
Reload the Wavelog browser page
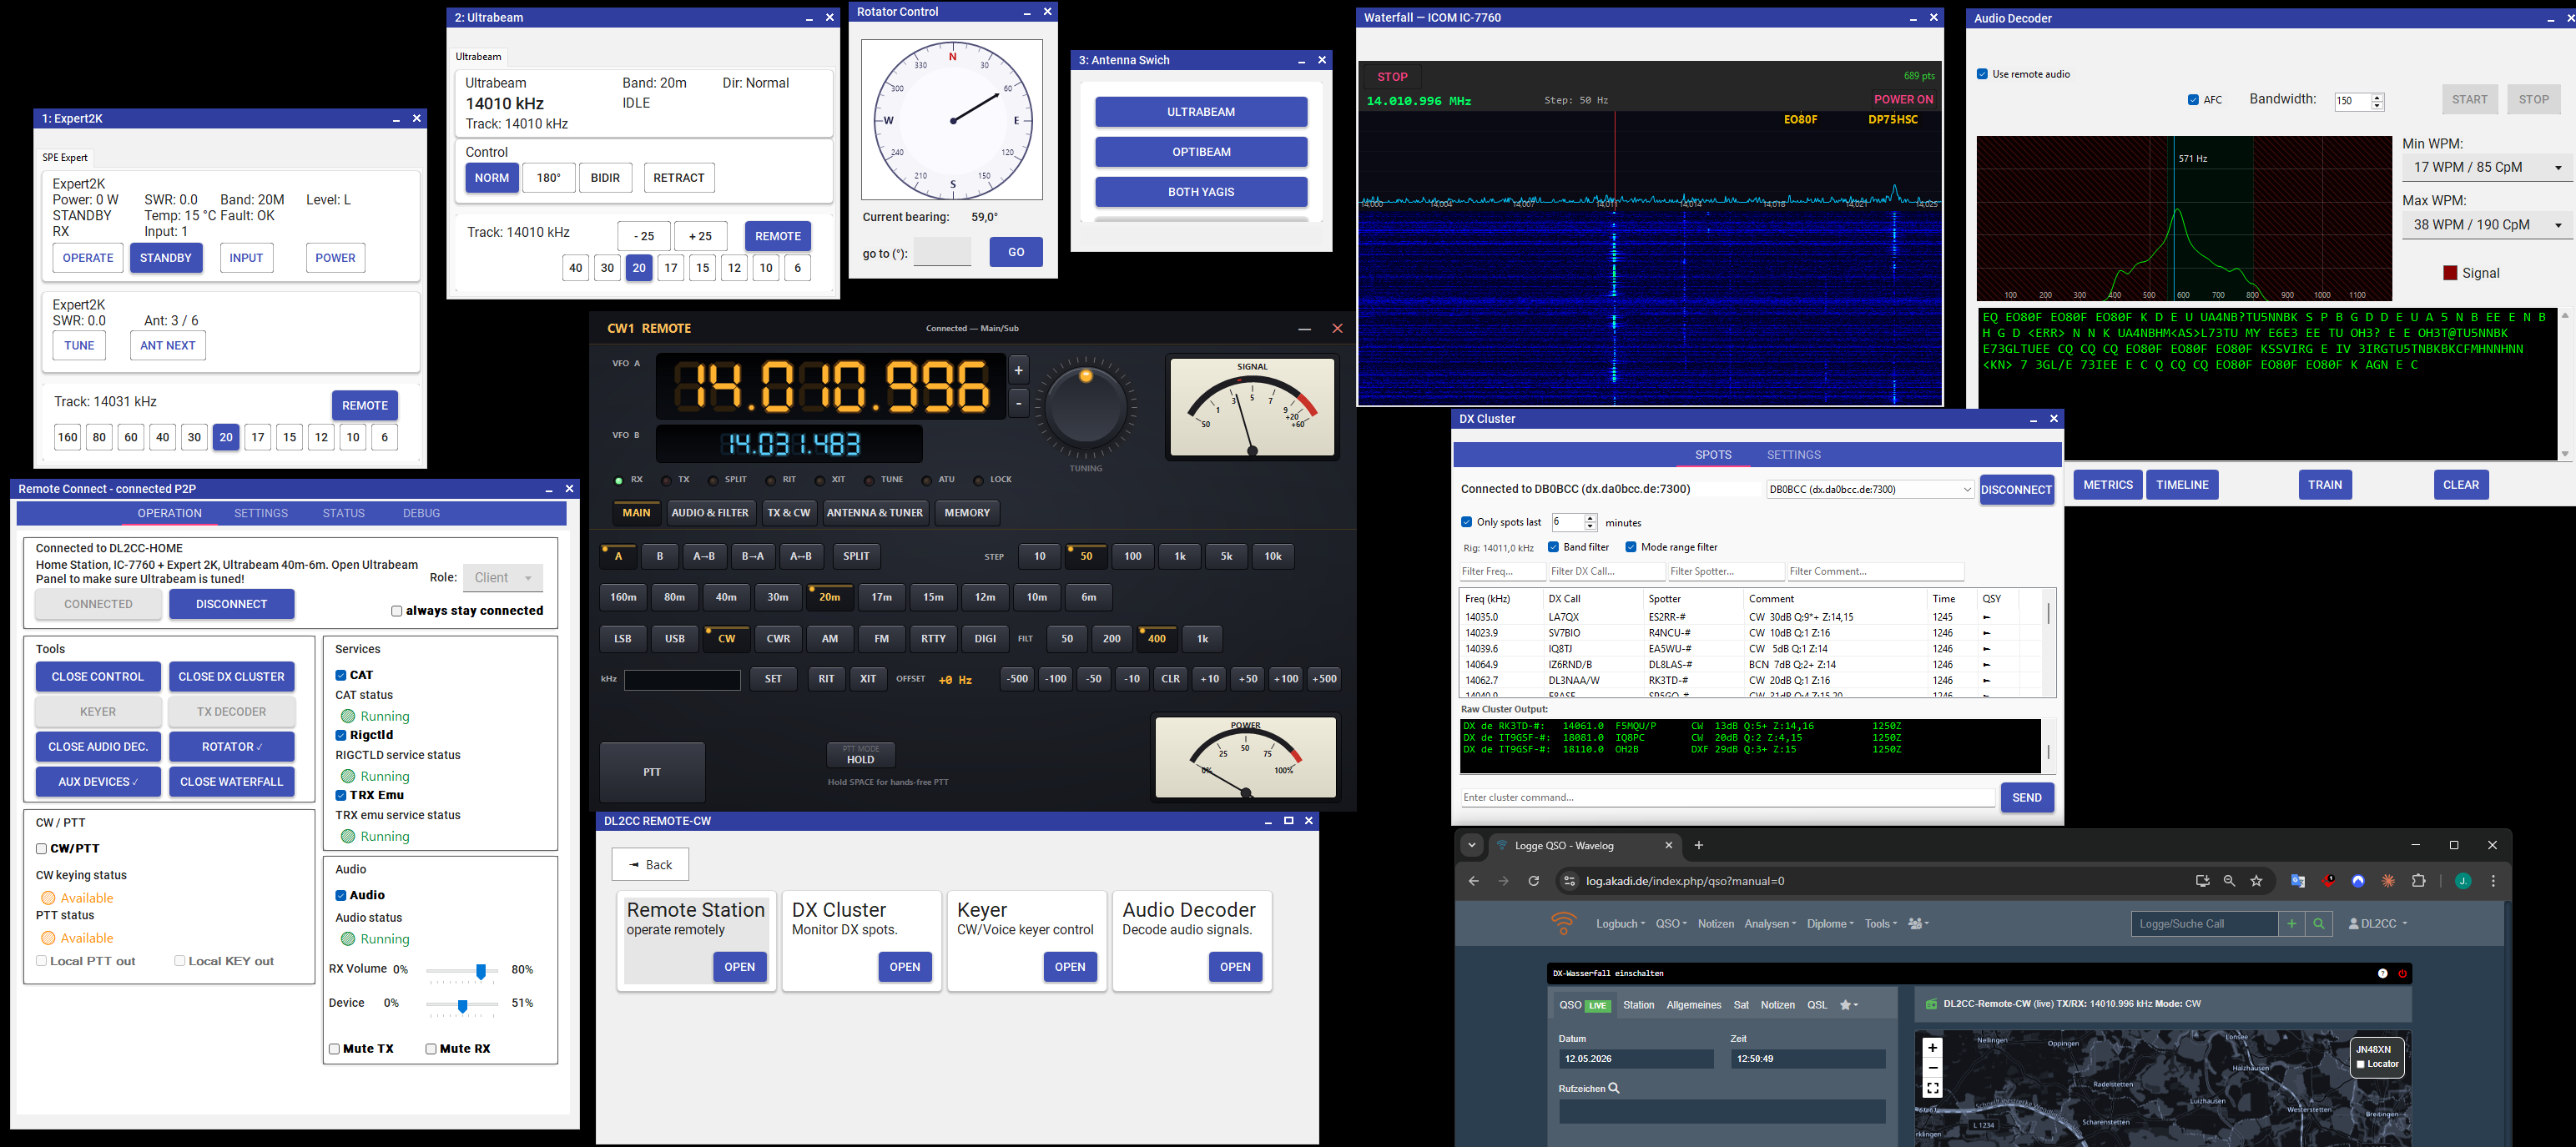click(x=1534, y=881)
